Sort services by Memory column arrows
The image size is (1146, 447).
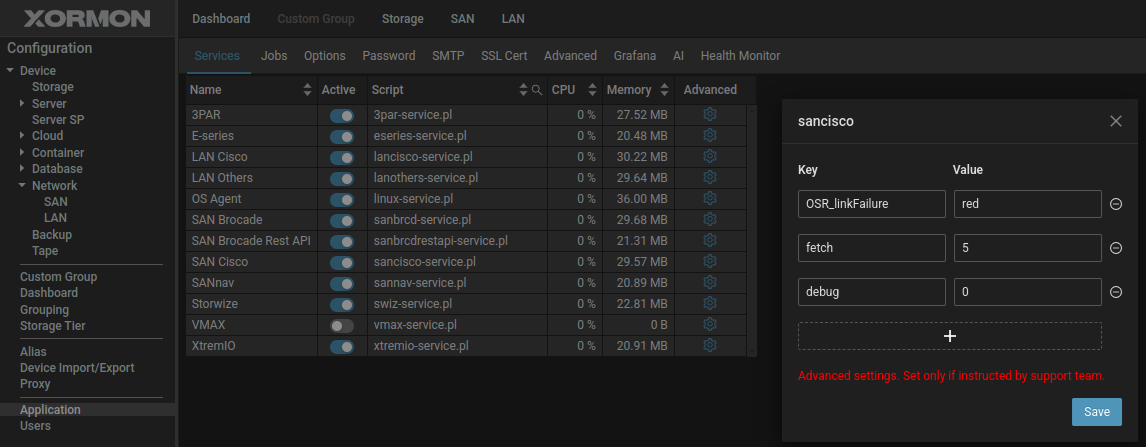tap(664, 90)
